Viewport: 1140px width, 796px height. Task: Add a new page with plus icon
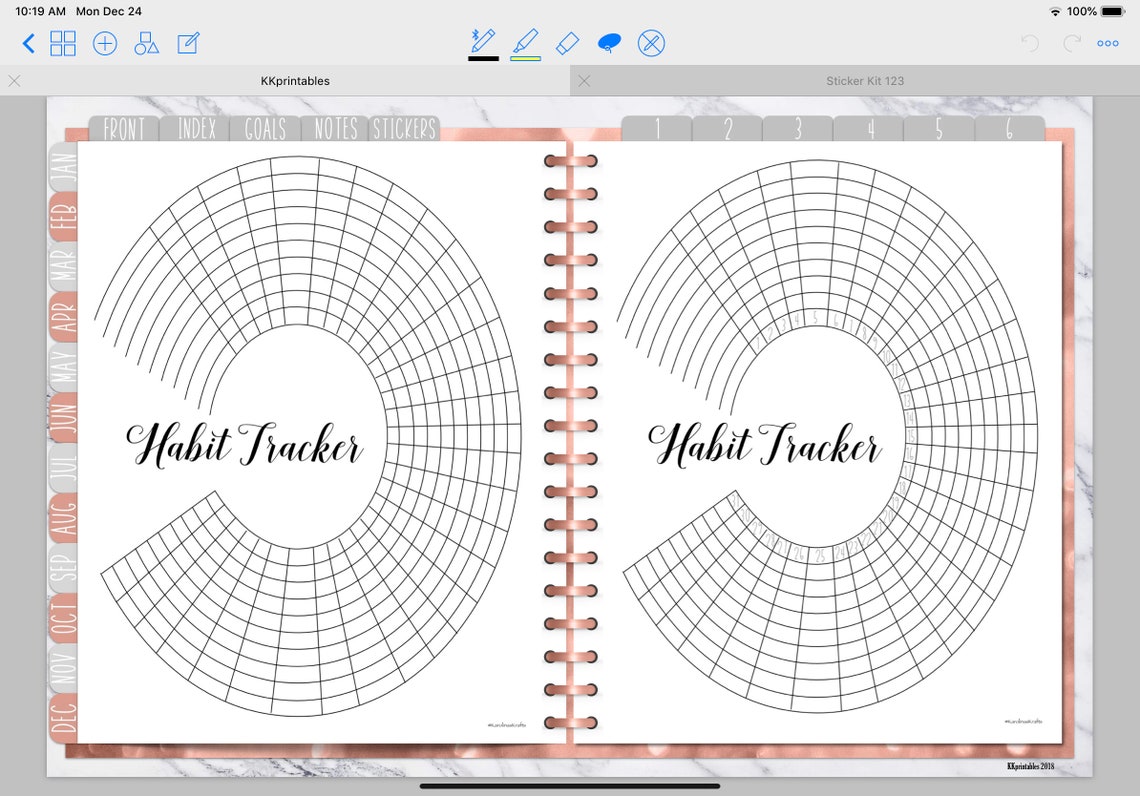coord(105,43)
